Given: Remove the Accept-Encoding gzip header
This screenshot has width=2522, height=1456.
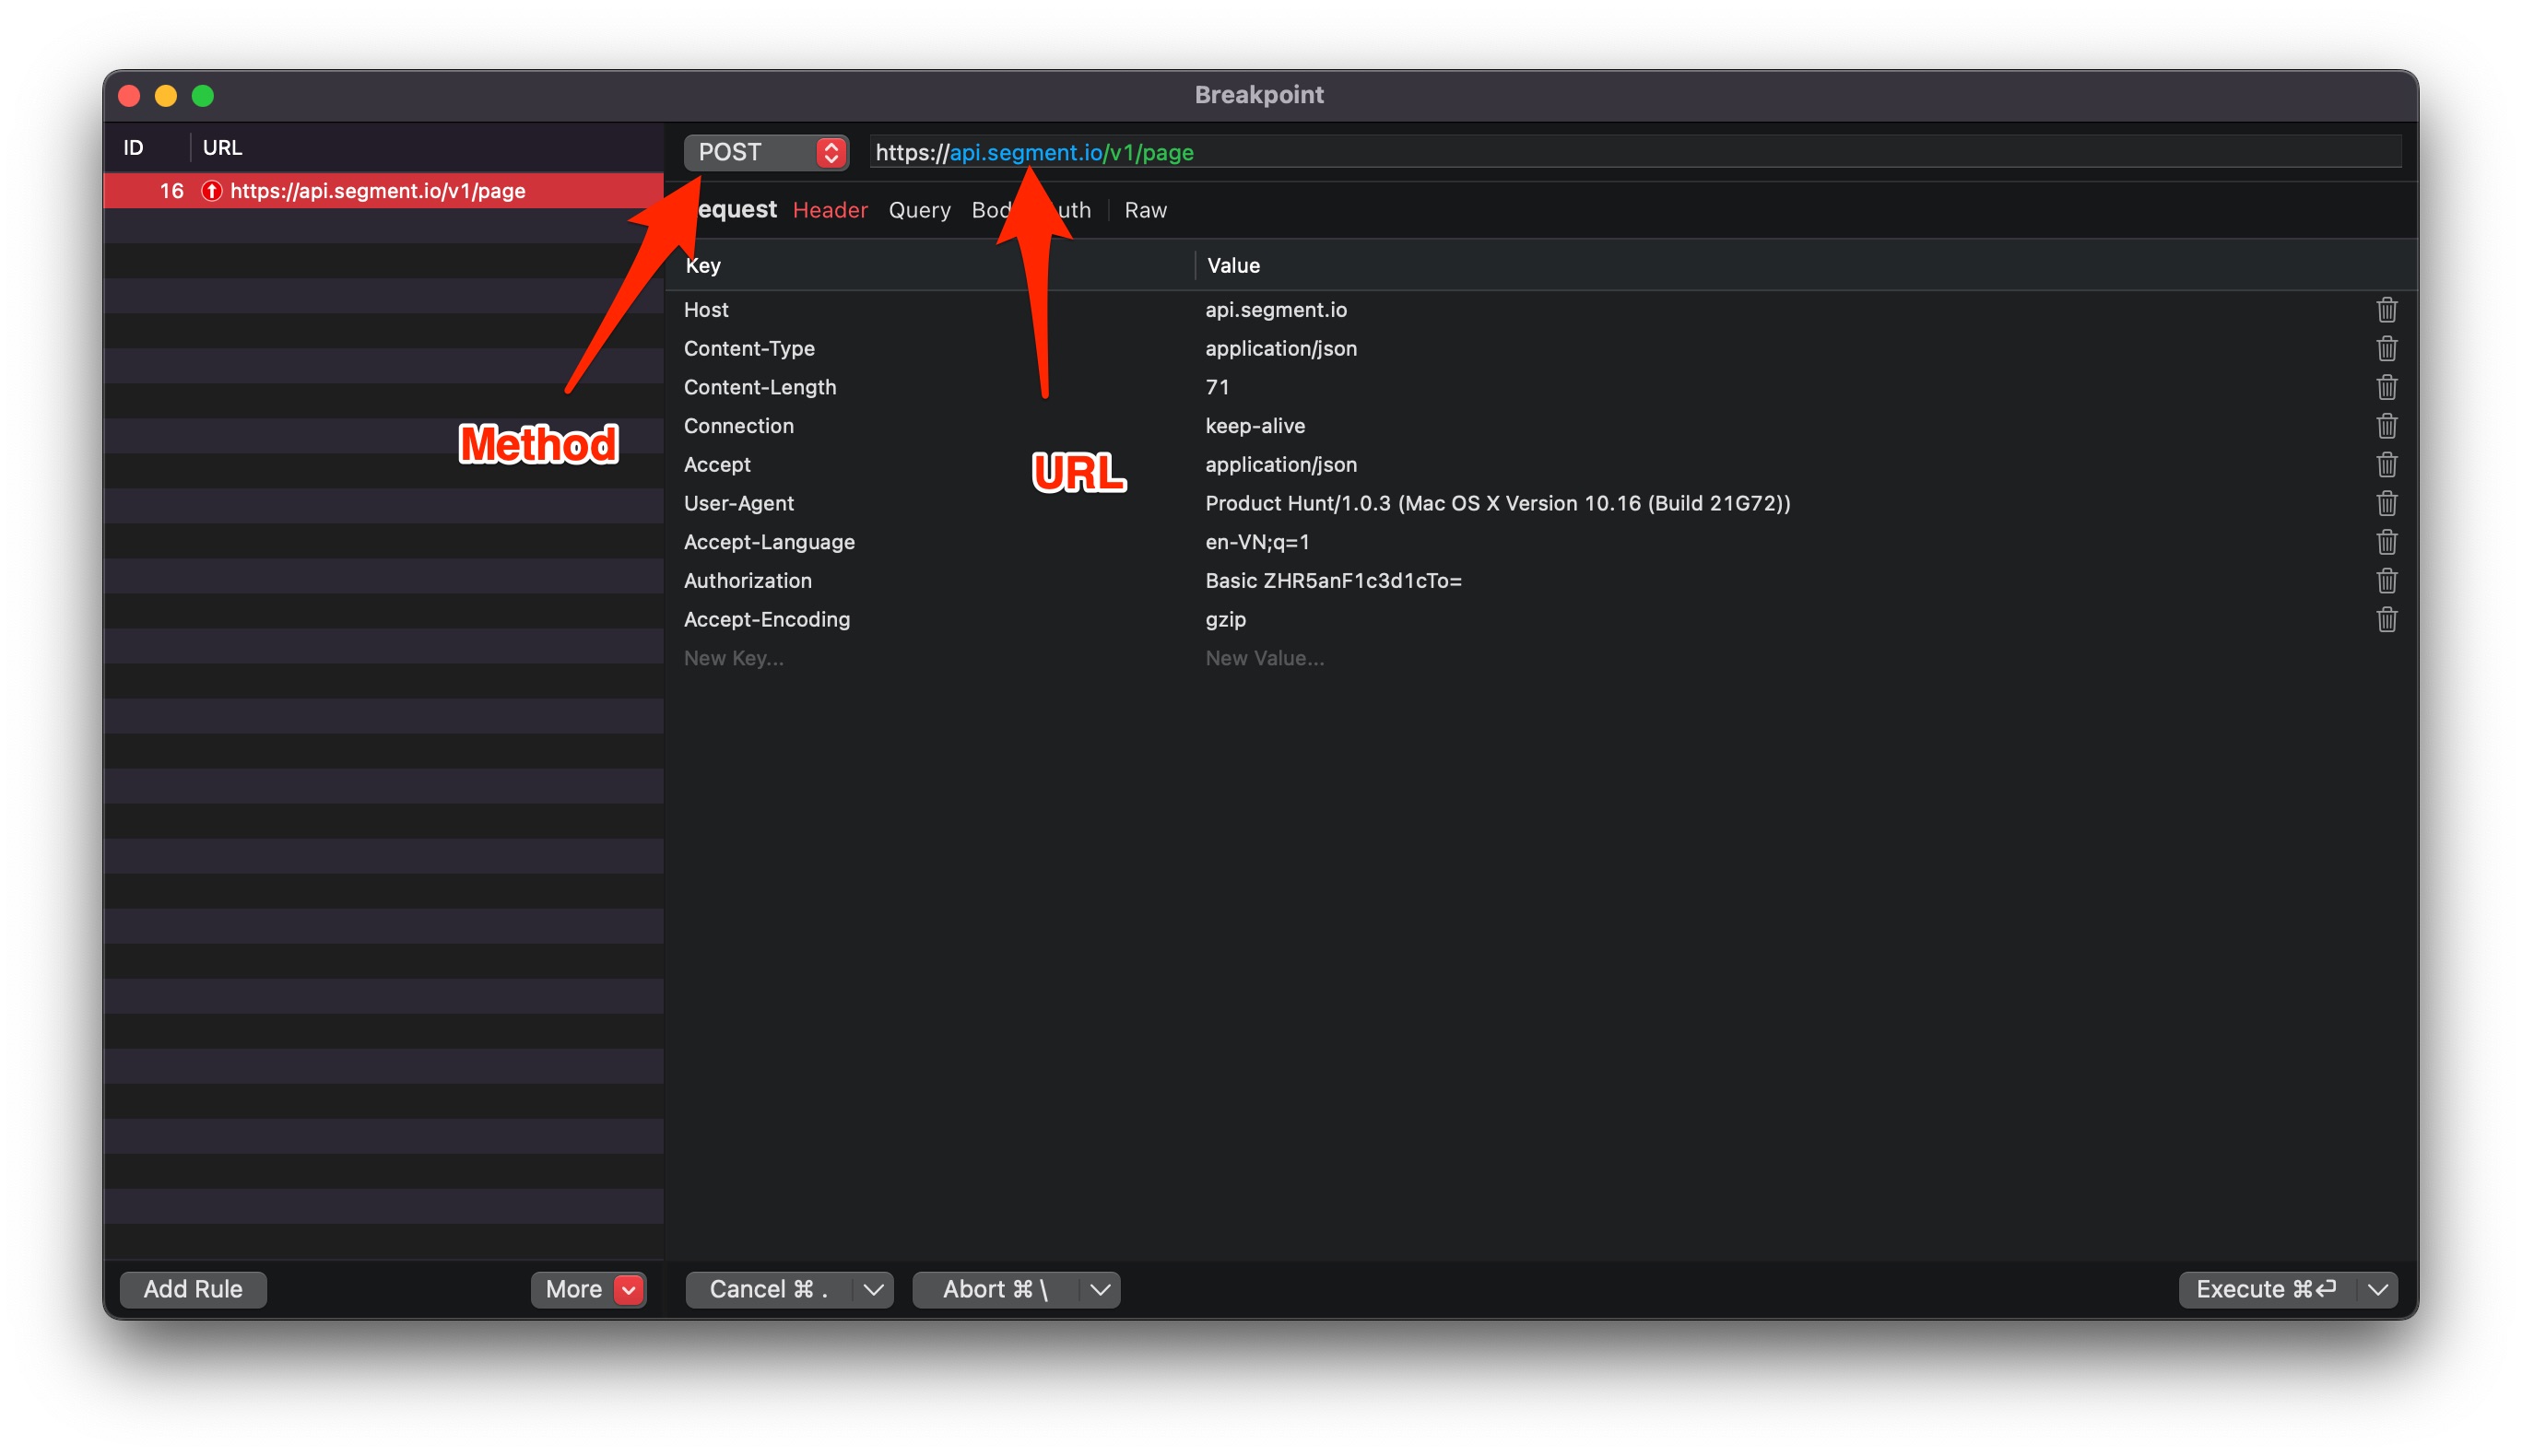Looking at the screenshot, I should (2386, 619).
